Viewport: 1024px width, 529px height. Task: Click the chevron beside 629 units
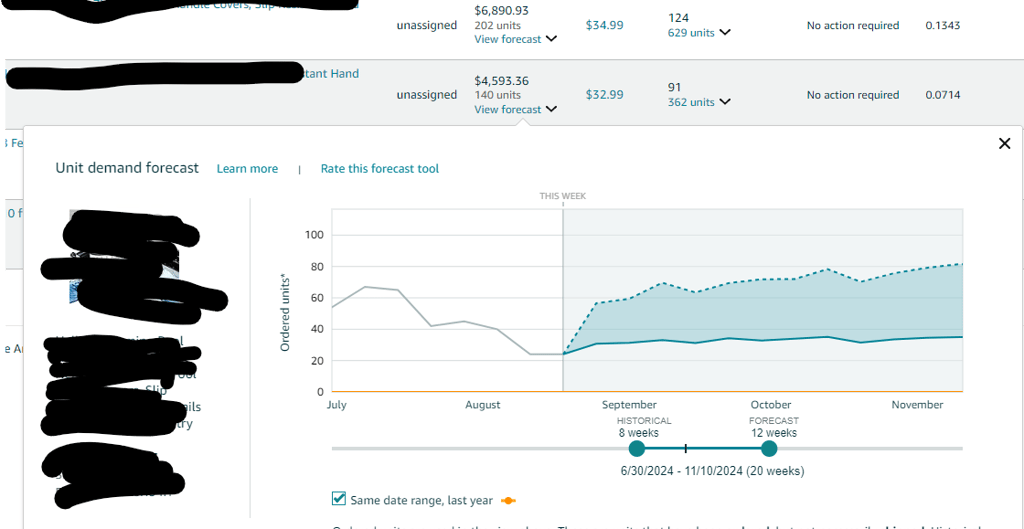tap(725, 33)
